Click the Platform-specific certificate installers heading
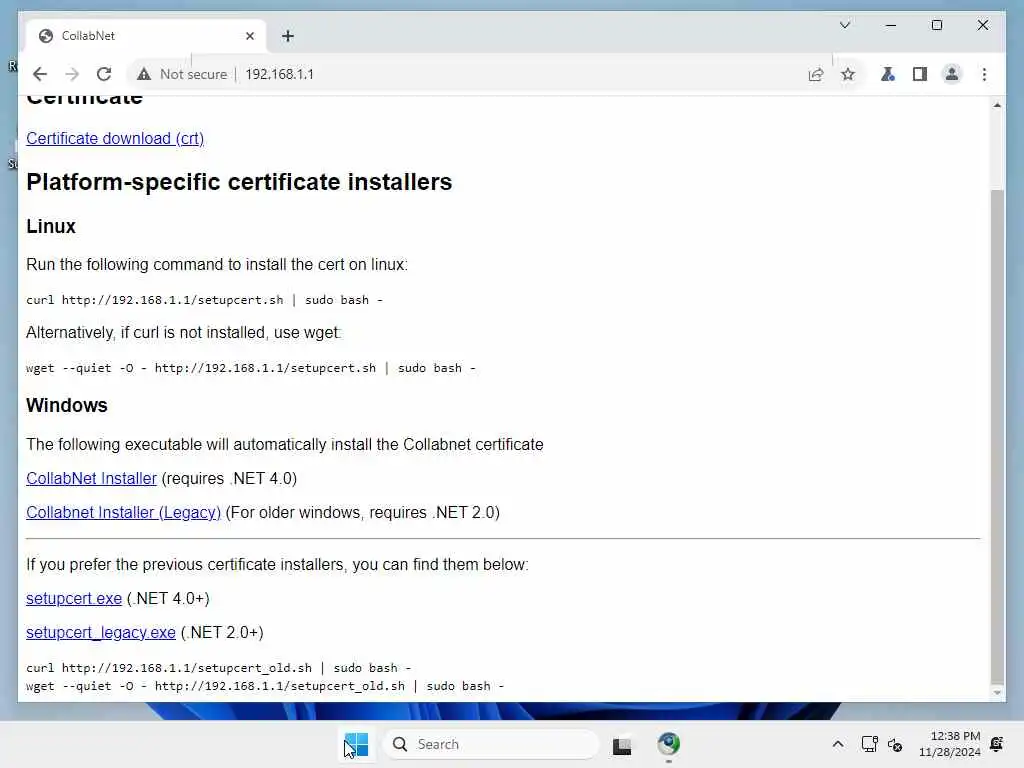Screen dimensions: 1024x768 tap(239, 182)
